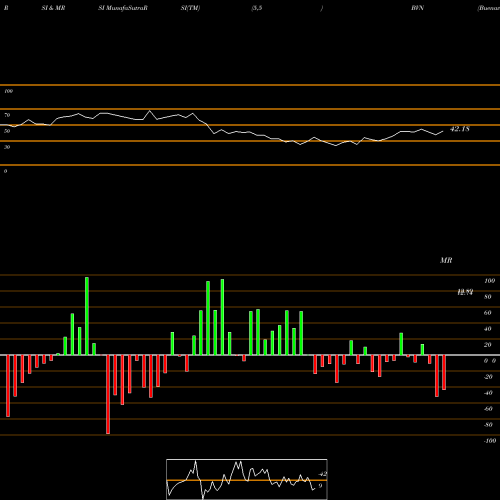The width and height of the screenshot is (500, 500).
Task: Click the SI MunafaSutraR header text
Action: (x=123, y=8)
